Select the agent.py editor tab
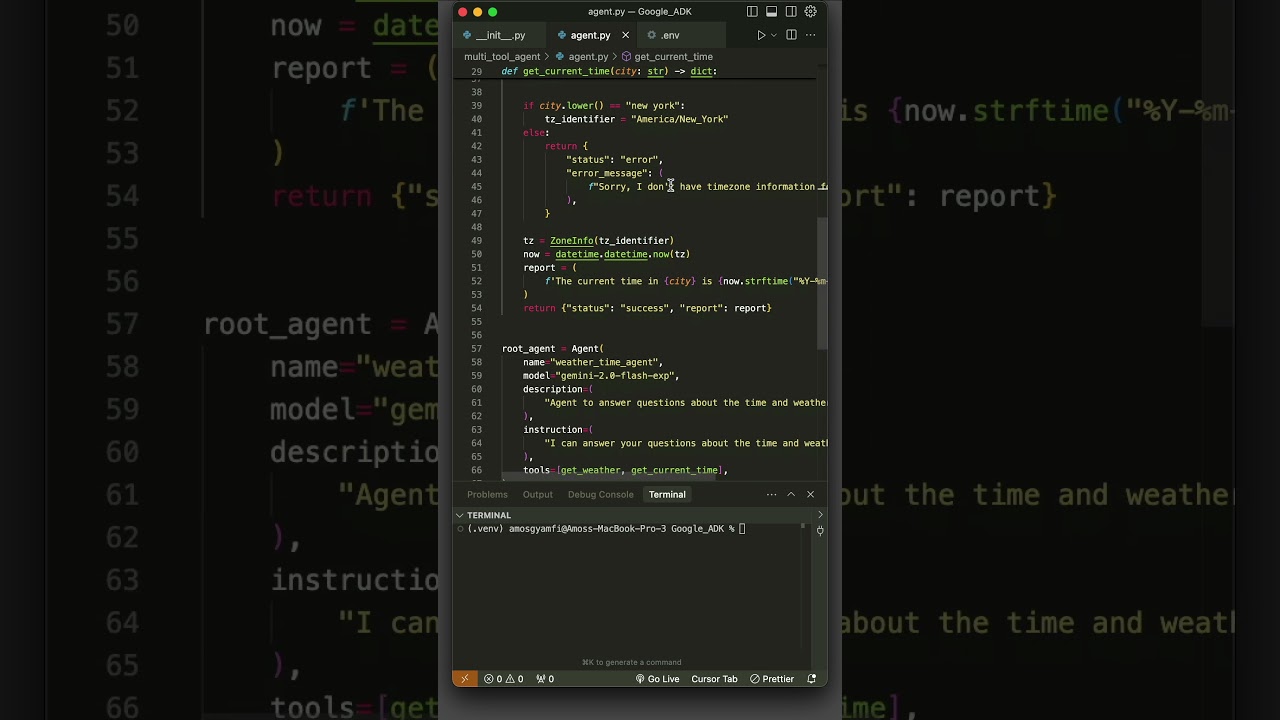 [x=590, y=35]
